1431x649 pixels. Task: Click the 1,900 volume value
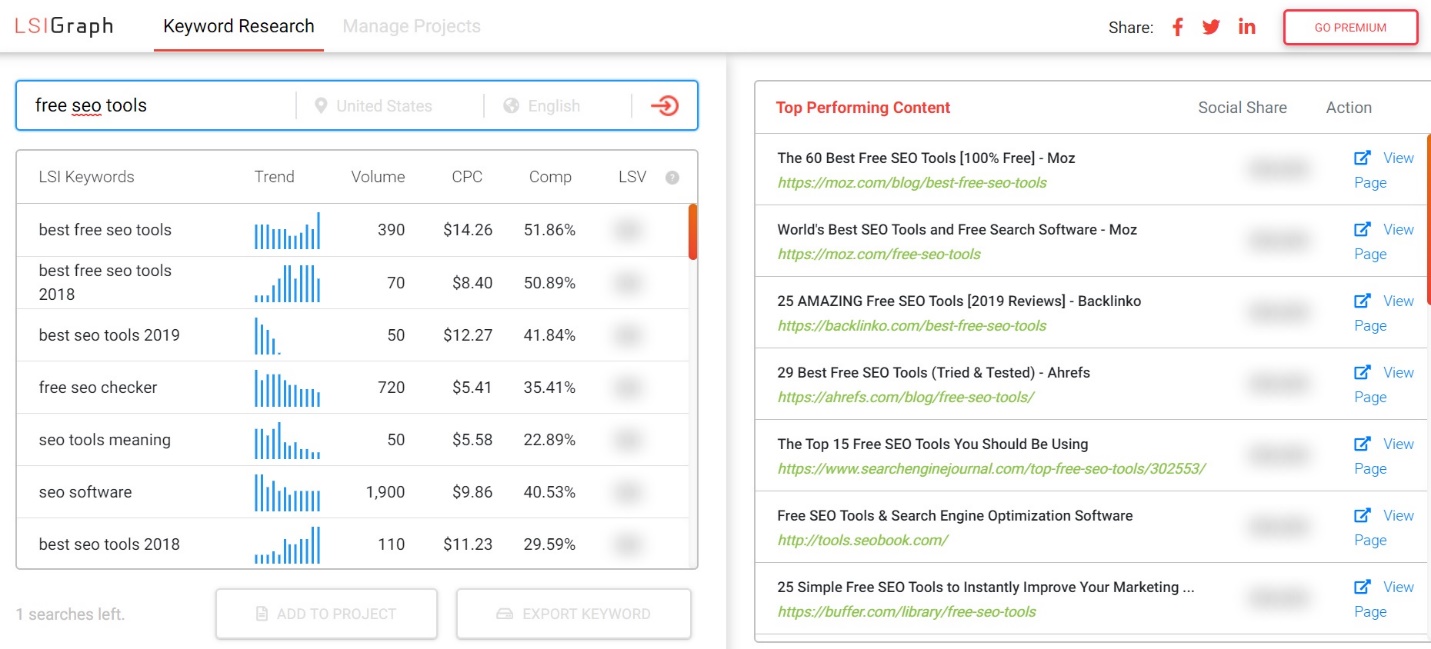click(x=385, y=492)
